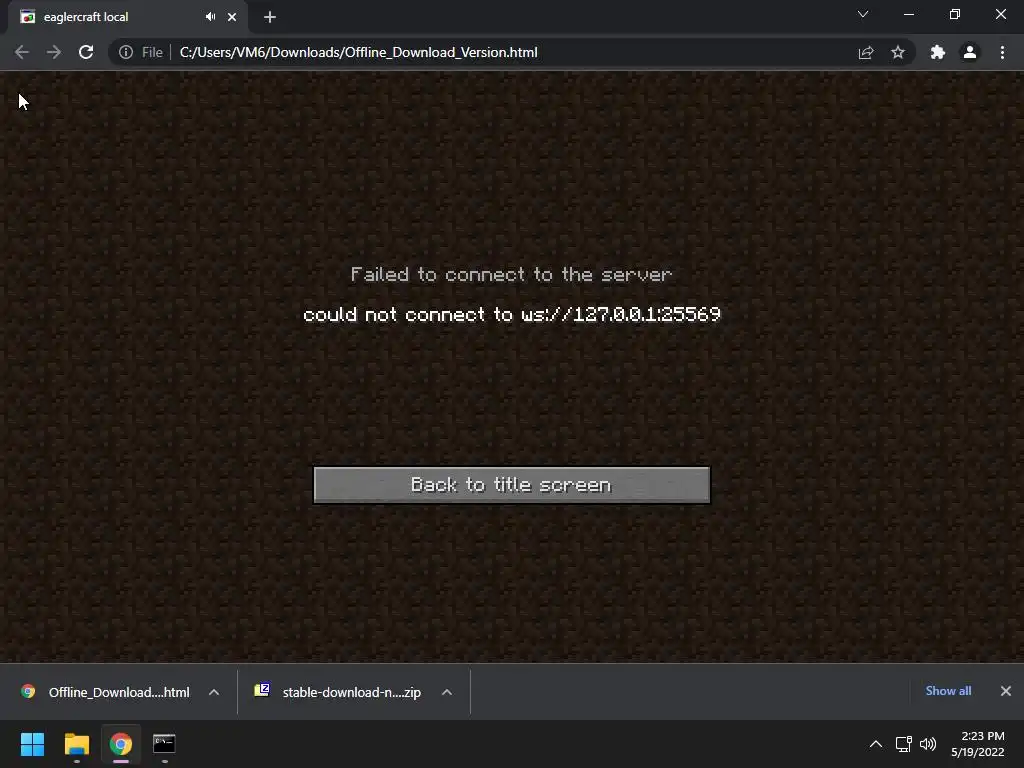Open File Explorer from taskbar

[76, 744]
